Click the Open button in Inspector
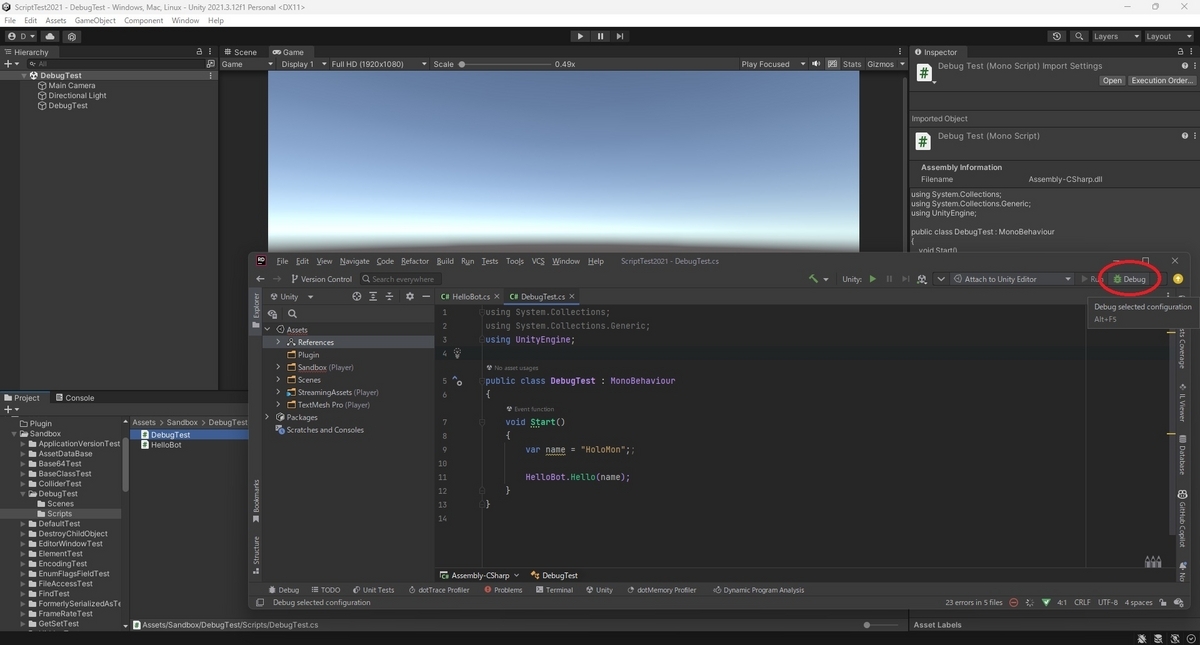This screenshot has height=645, width=1200. (x=1112, y=80)
